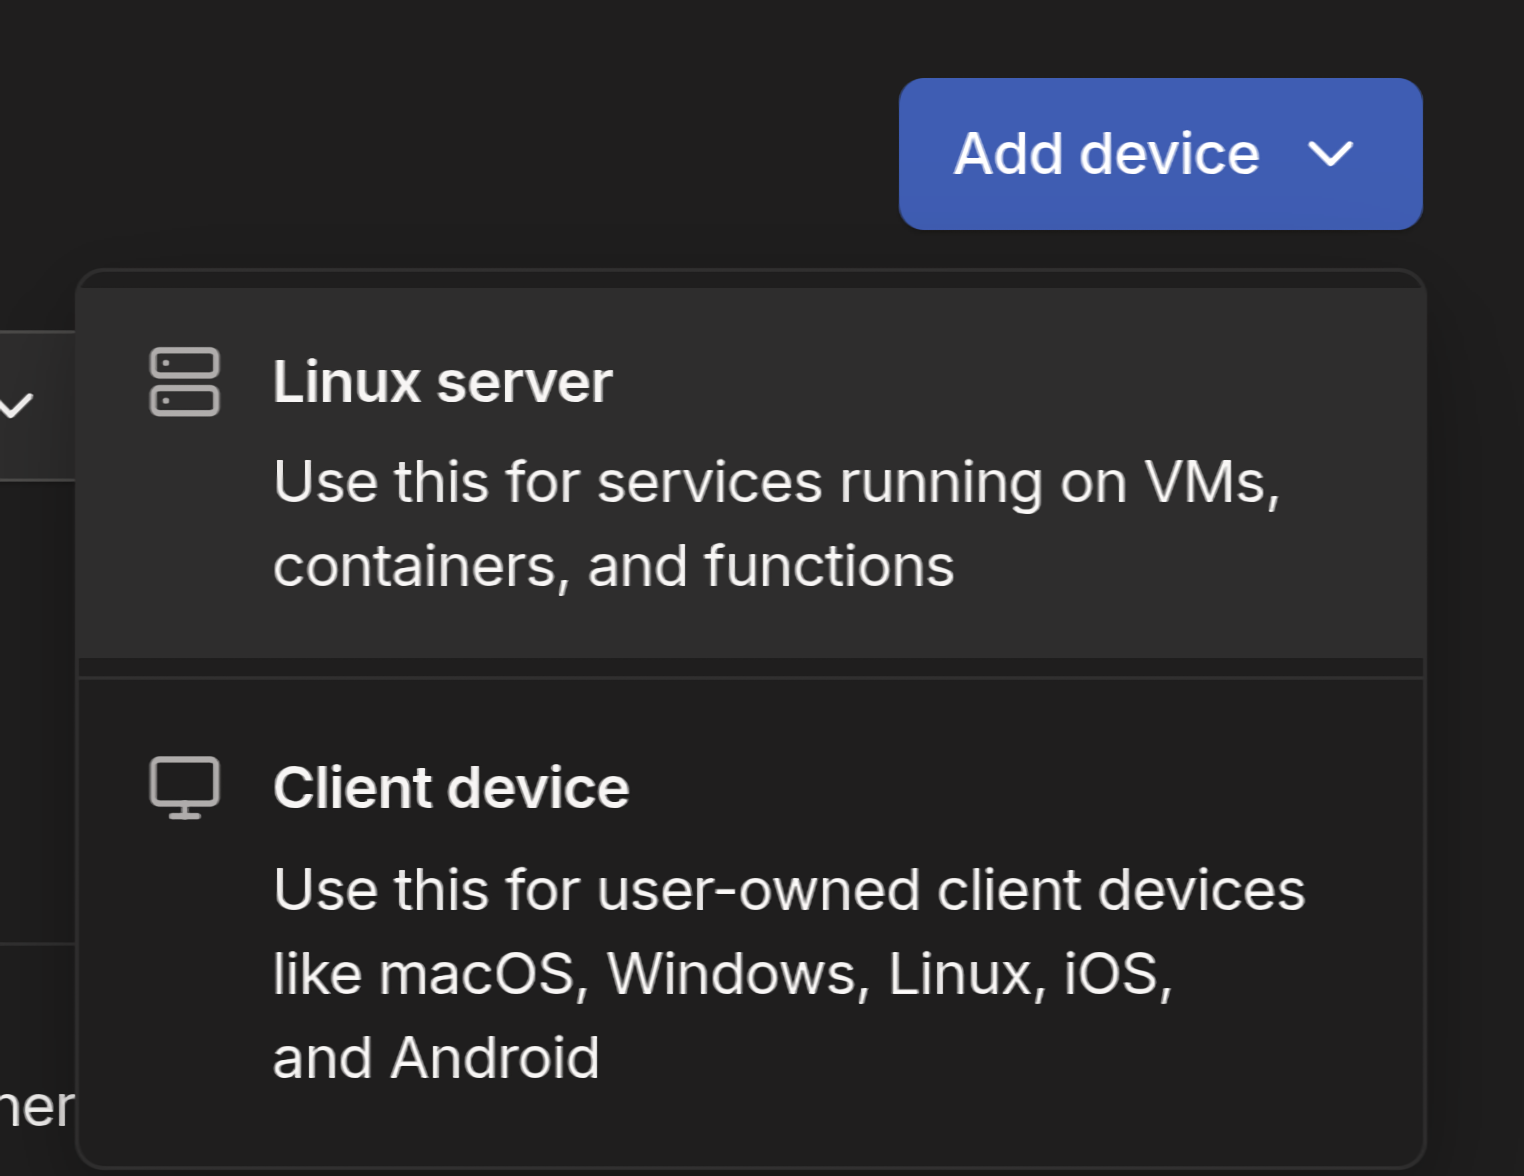Click the "Use this for services running on VMs" description

pos(777,482)
